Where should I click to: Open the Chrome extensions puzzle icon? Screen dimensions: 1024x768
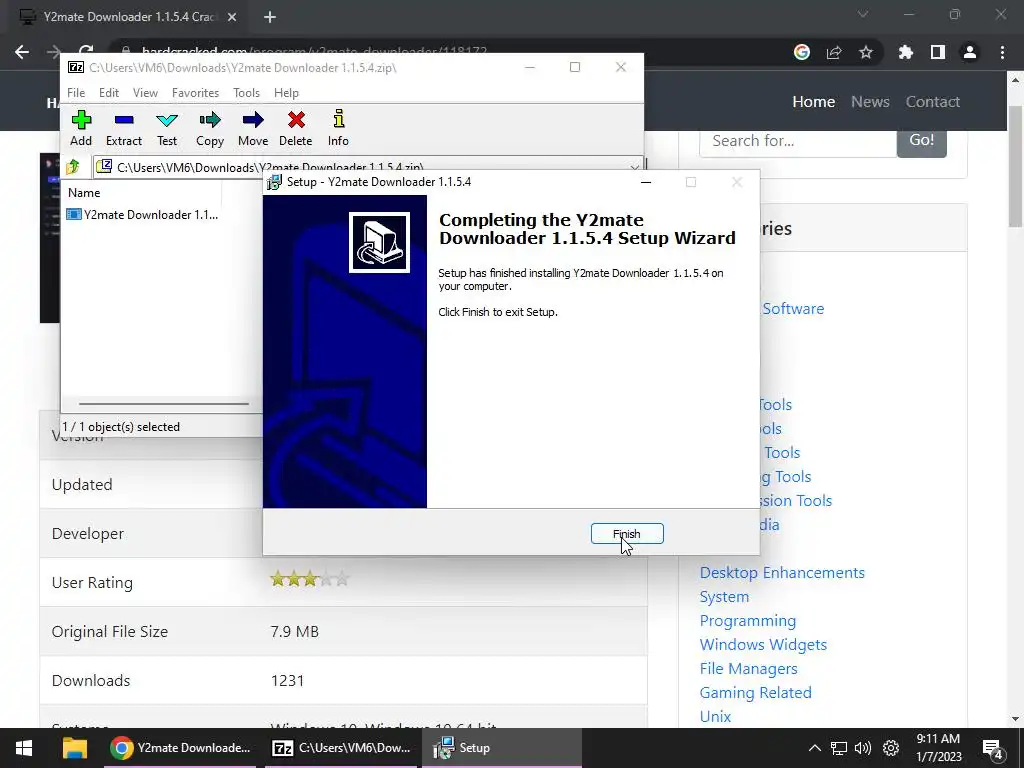coord(906,52)
